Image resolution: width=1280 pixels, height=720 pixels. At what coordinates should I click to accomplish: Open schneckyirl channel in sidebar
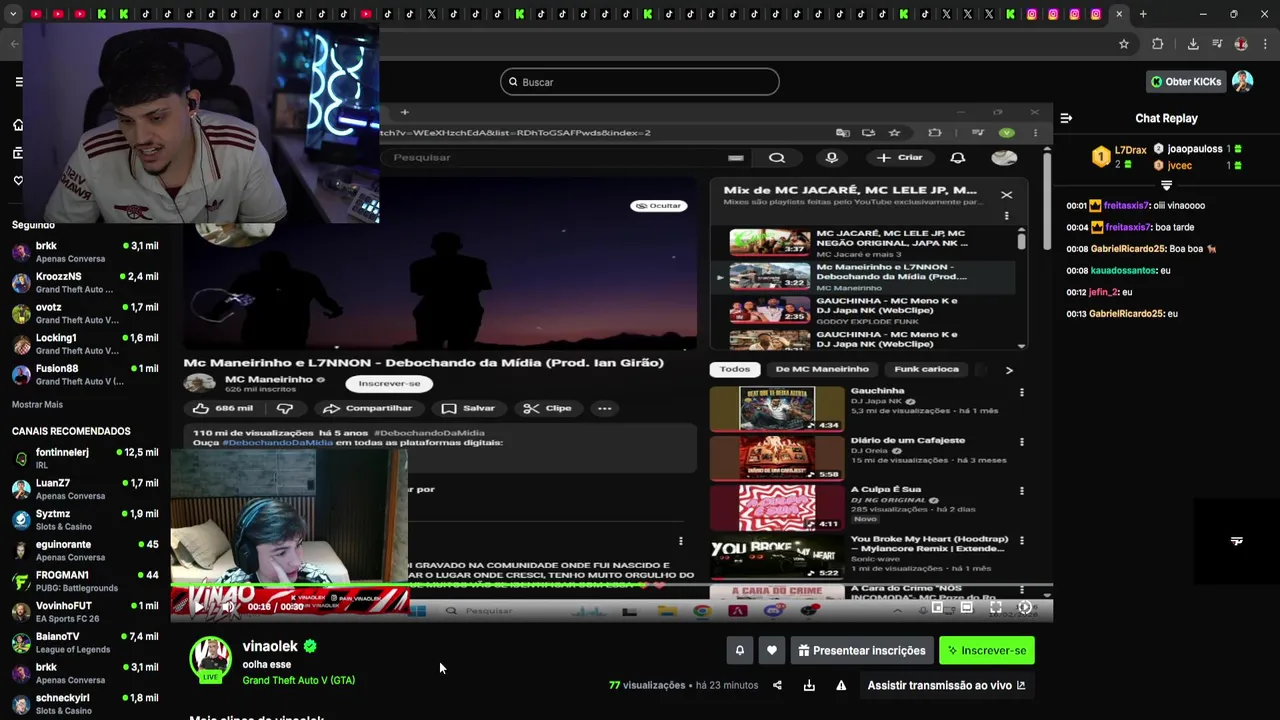click(x=84, y=704)
